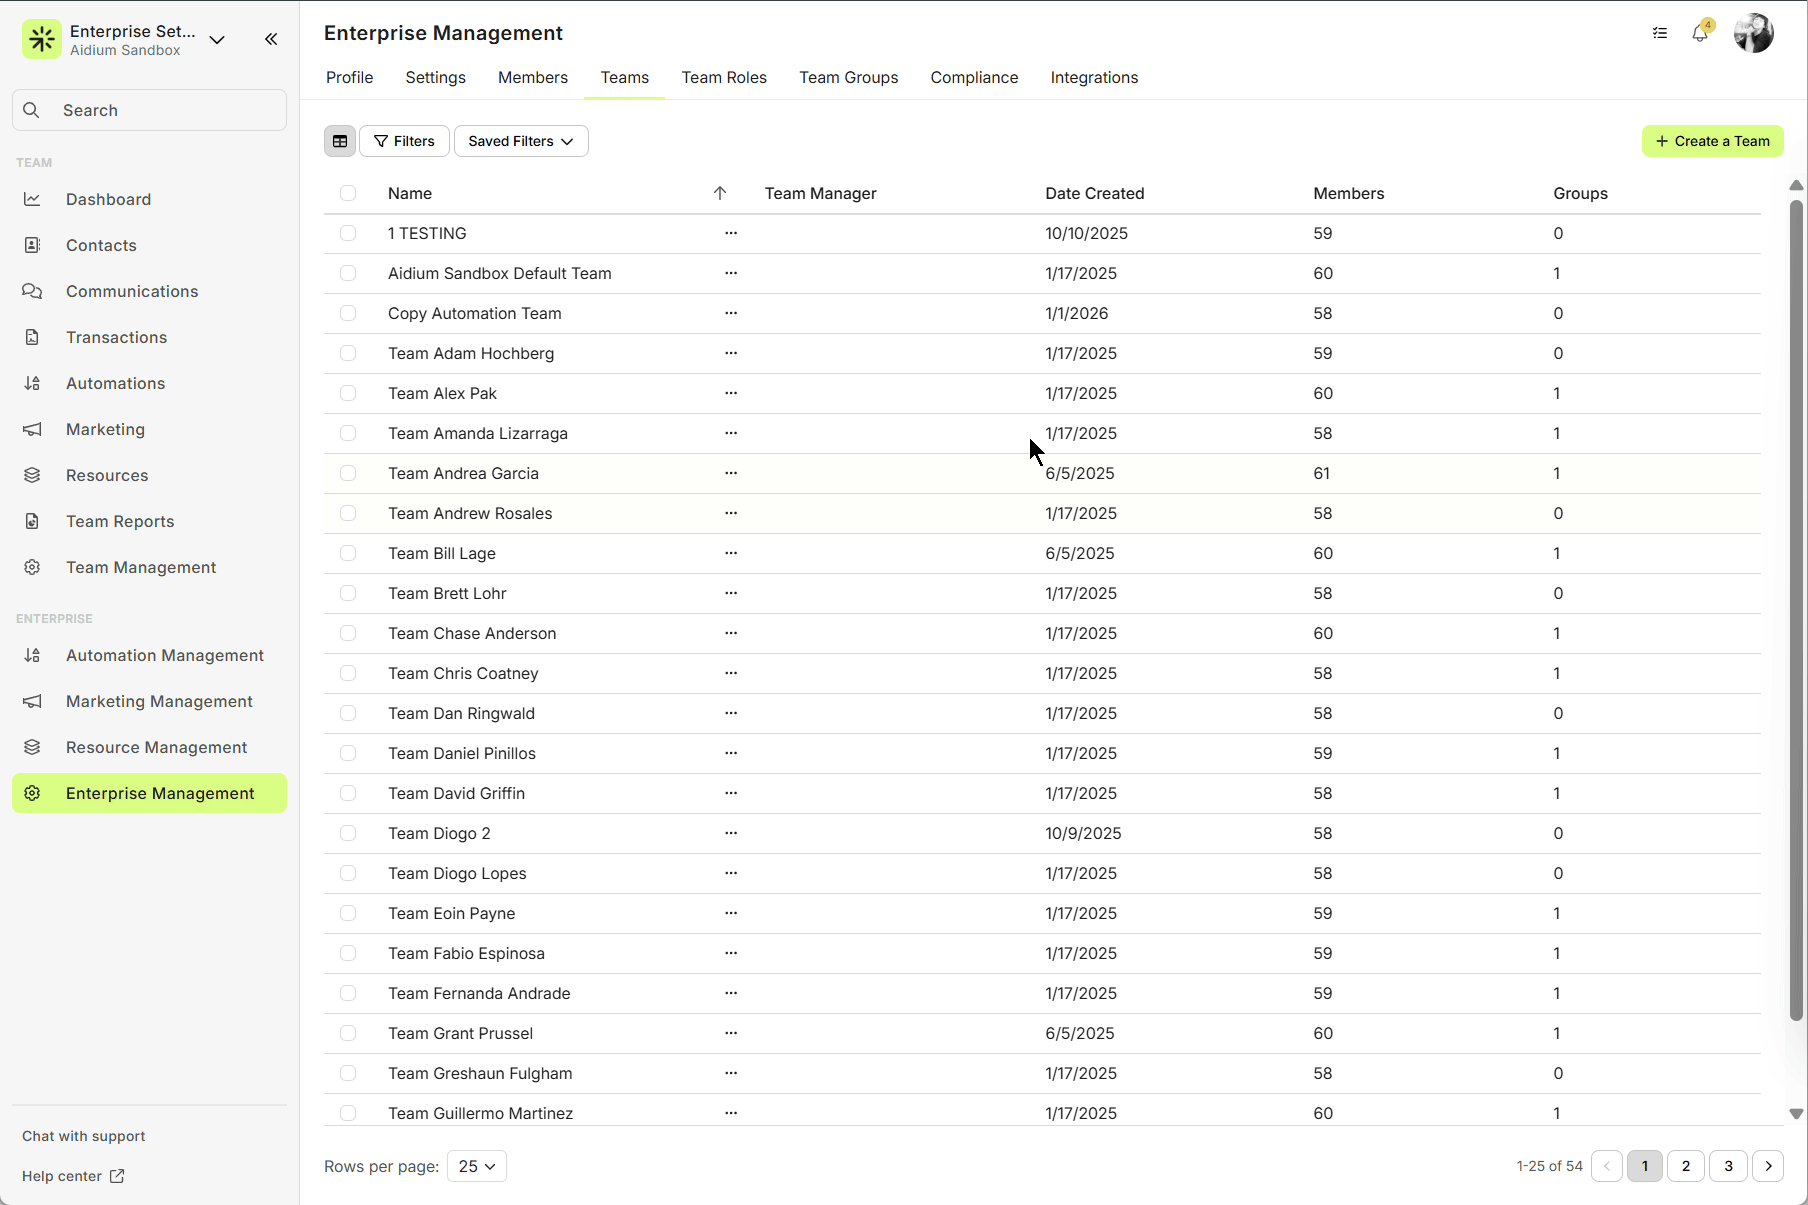Open the Compliance tab
1808x1205 pixels.
coord(973,77)
